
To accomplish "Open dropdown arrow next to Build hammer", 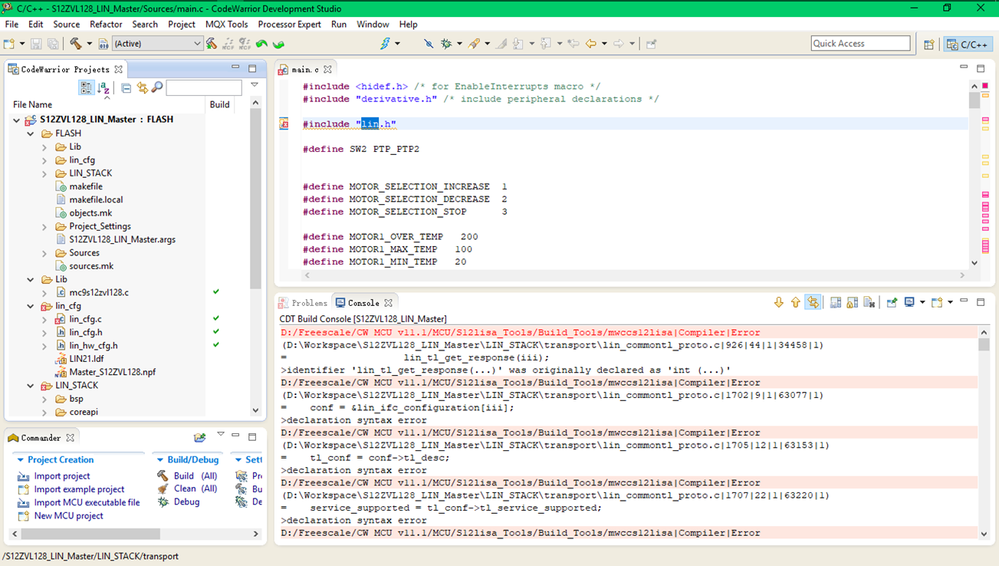I will [89, 43].
